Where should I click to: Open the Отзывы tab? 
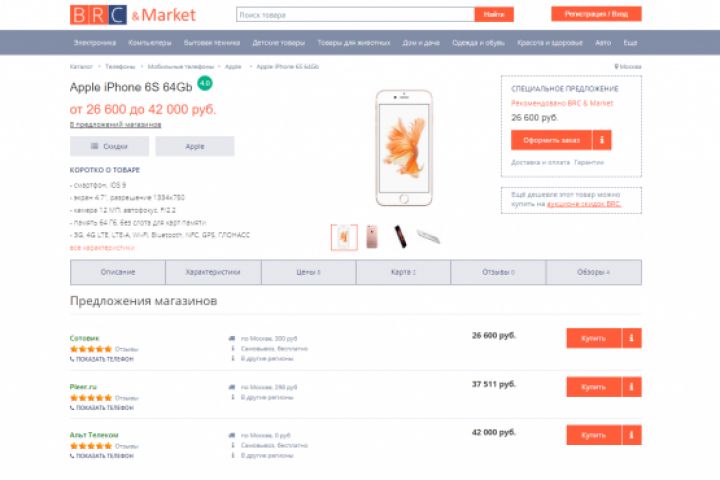498,272
